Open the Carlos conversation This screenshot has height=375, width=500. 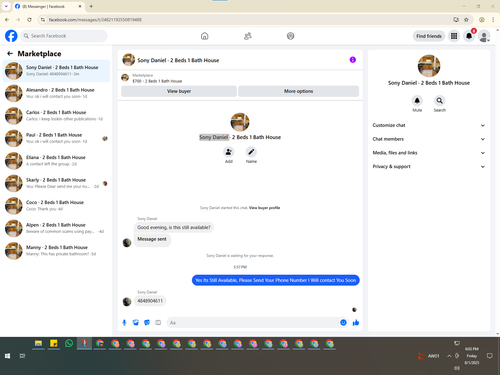tap(56, 116)
